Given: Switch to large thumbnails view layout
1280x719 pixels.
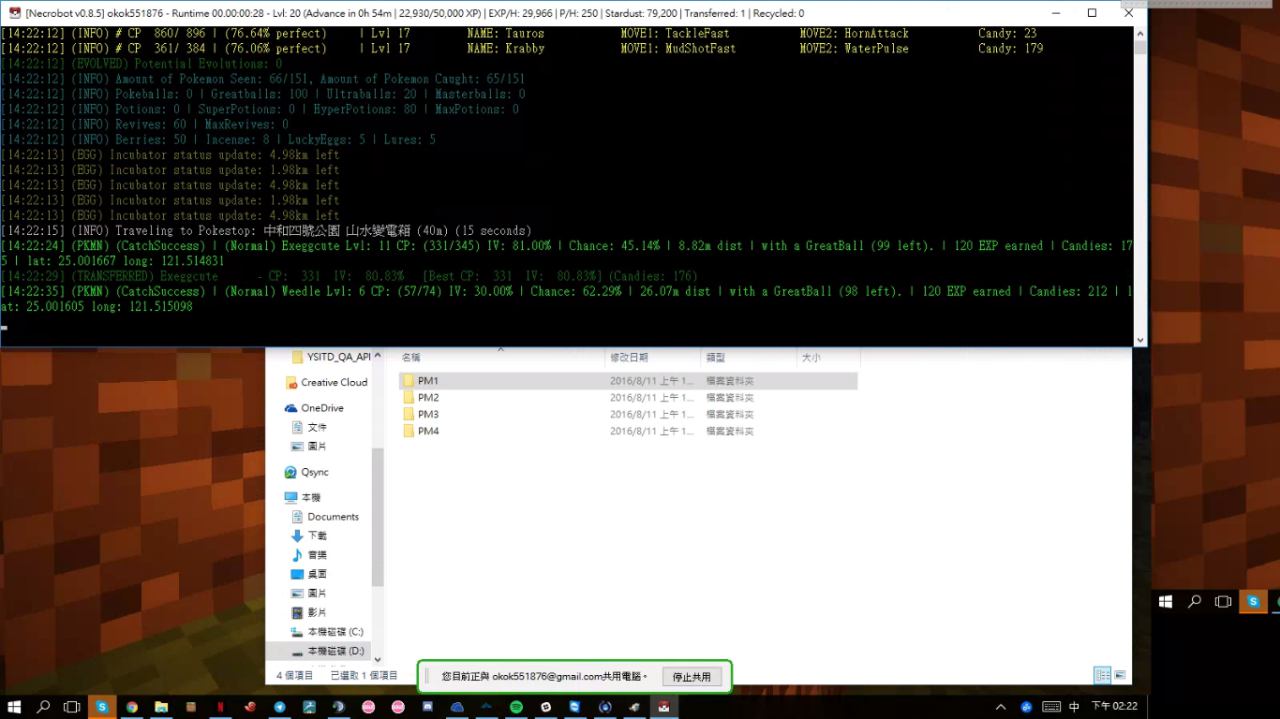Looking at the screenshot, I should (x=1120, y=675).
